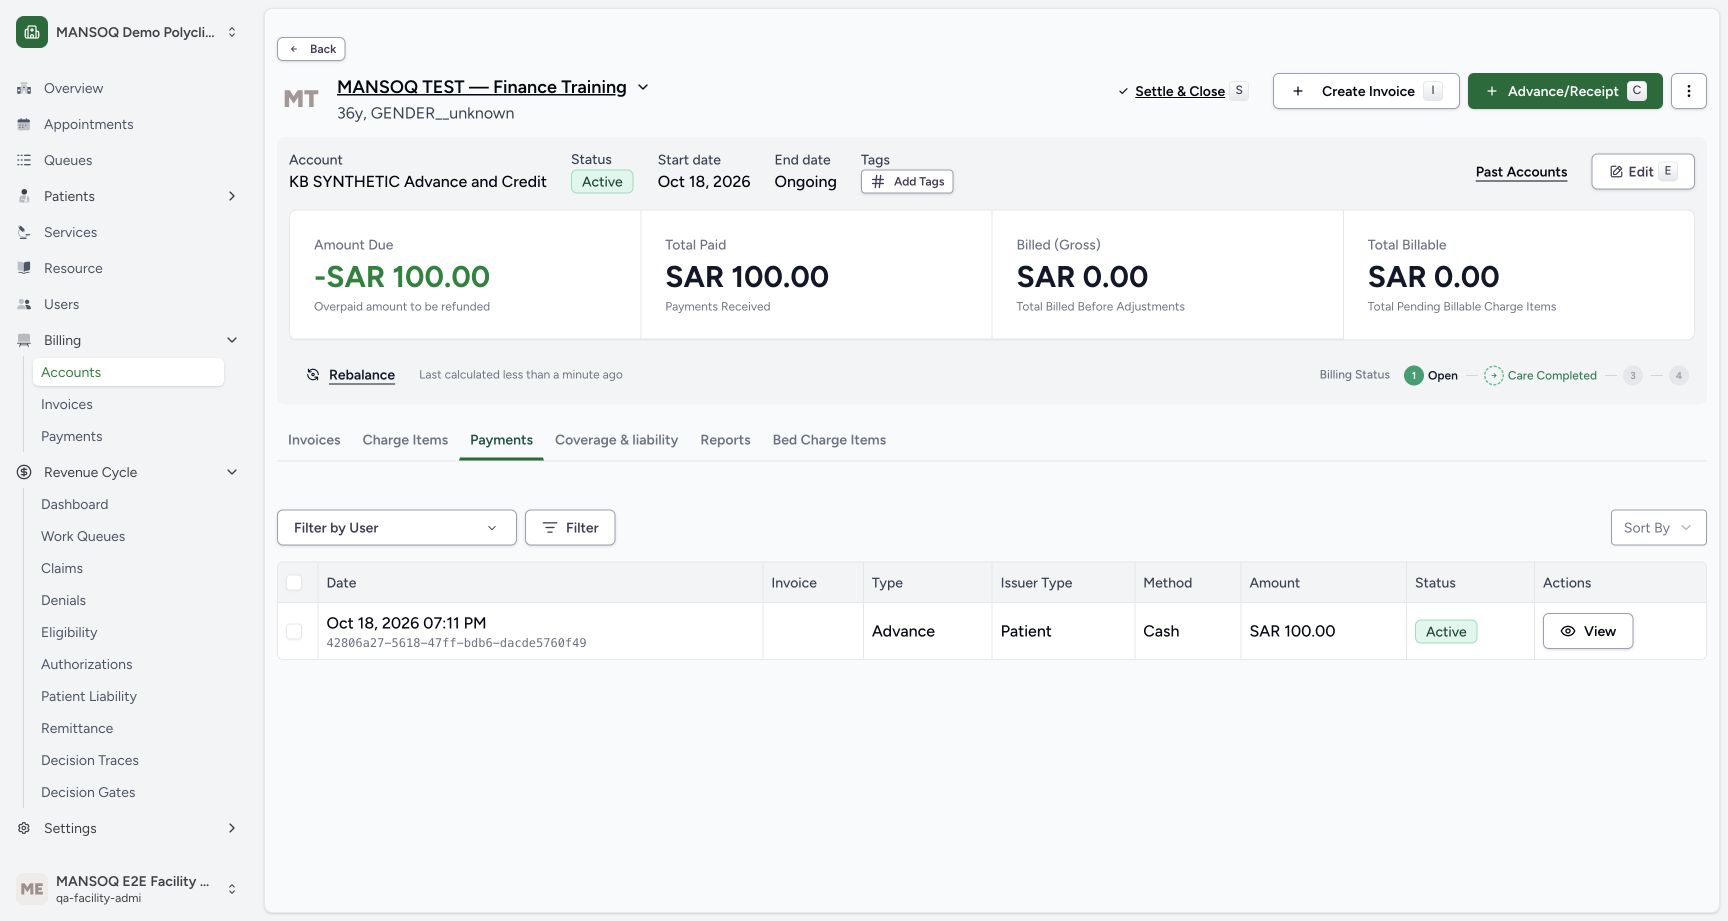This screenshot has width=1728, height=921.
Task: Click the Back button
Action: [311, 49]
